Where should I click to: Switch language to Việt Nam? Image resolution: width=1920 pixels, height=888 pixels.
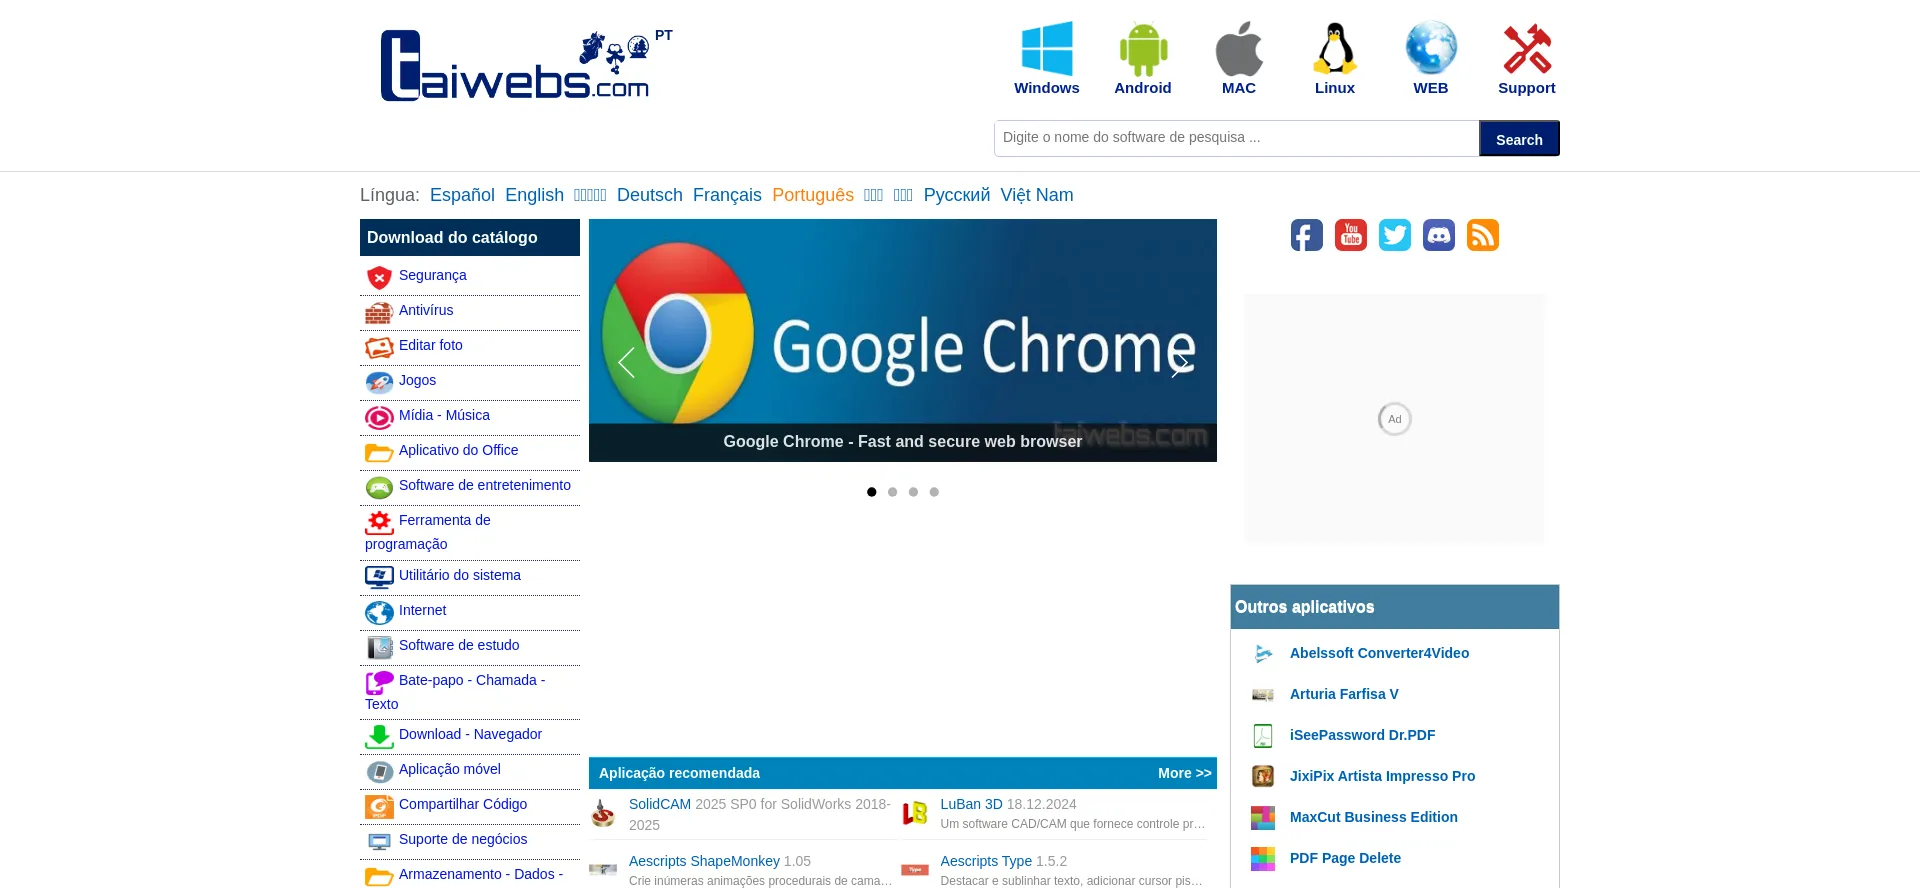[1037, 195]
